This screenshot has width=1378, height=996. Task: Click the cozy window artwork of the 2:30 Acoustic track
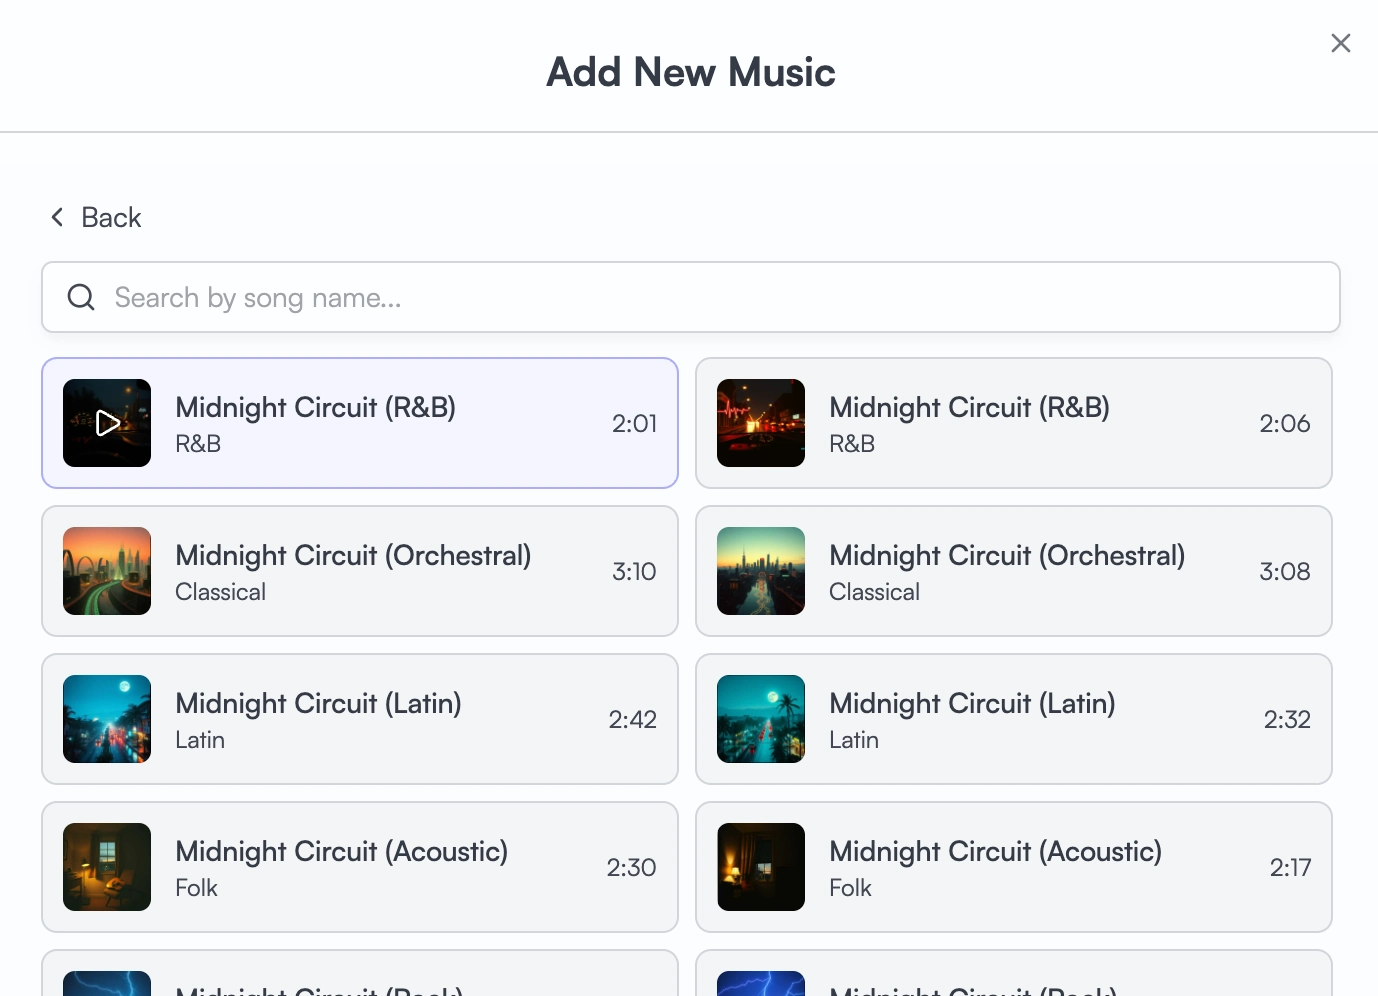(107, 867)
